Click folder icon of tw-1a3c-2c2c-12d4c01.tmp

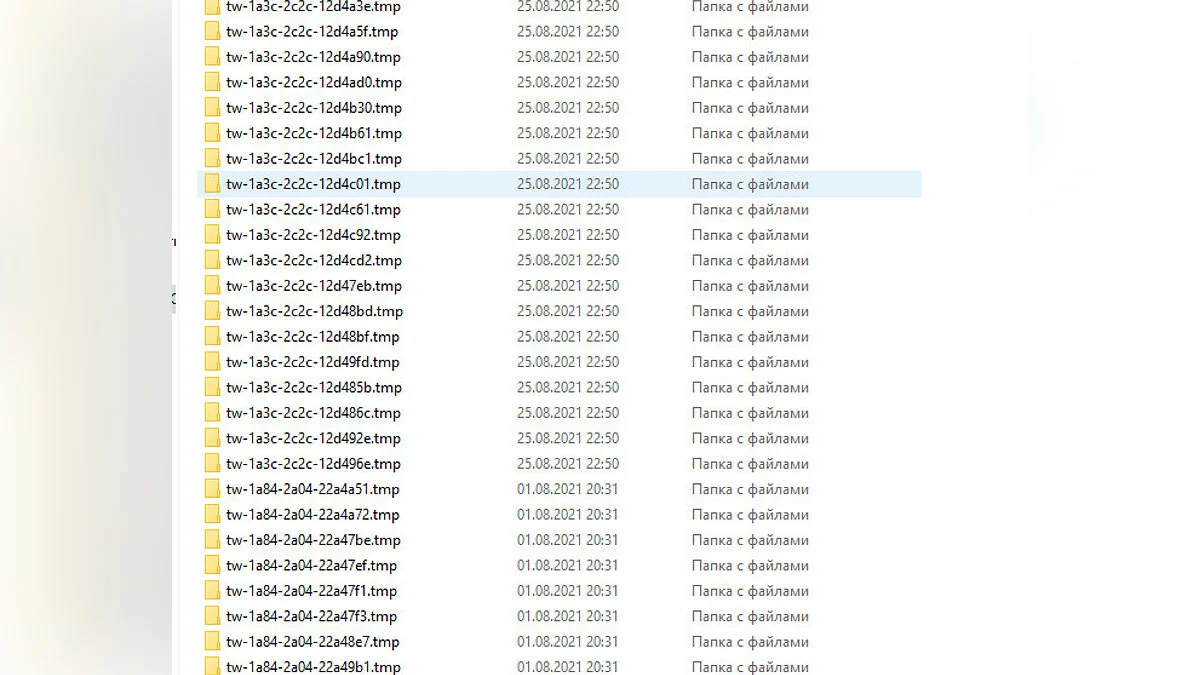[x=212, y=184]
